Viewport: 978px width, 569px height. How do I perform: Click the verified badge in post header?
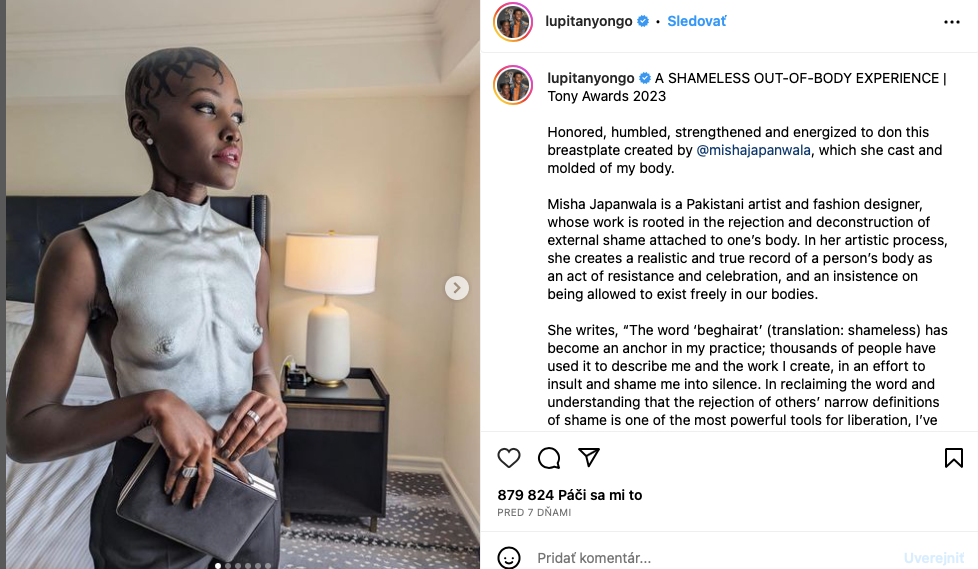pos(643,21)
